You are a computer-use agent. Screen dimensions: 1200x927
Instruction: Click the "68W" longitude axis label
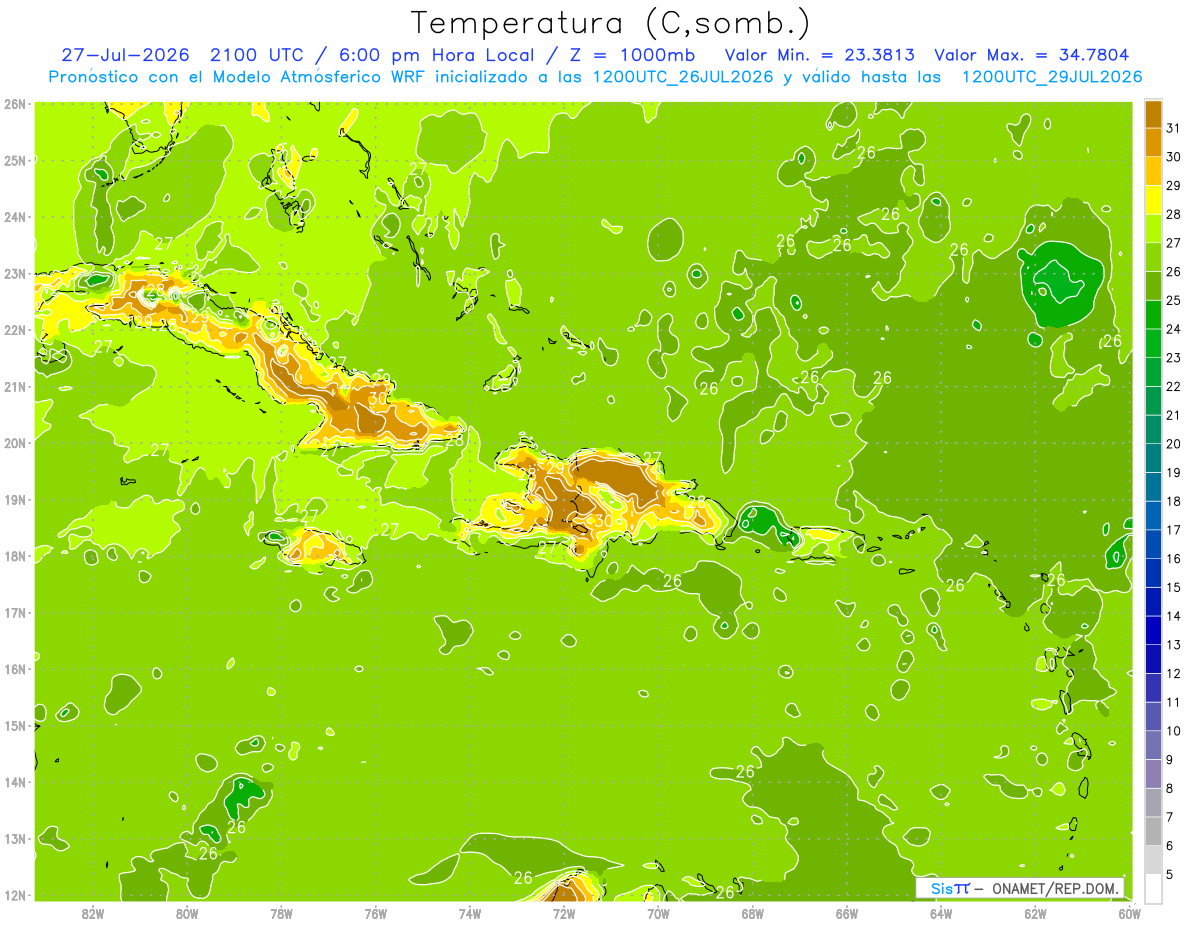(752, 913)
